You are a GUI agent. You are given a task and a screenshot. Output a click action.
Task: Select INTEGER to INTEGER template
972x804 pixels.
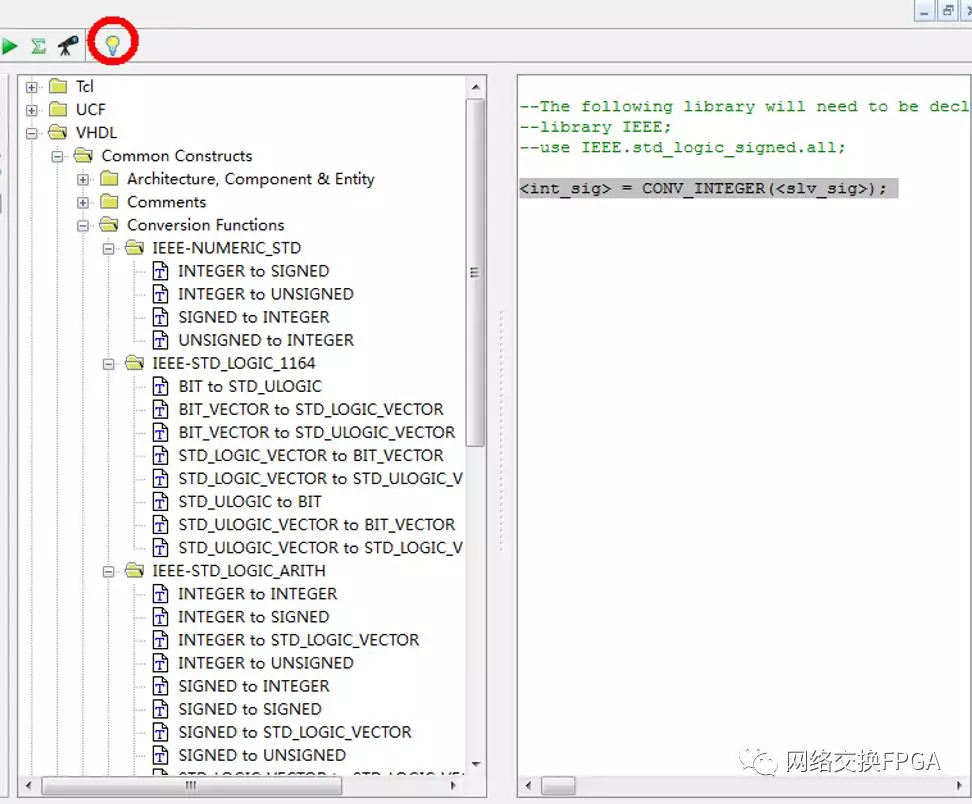(257, 594)
